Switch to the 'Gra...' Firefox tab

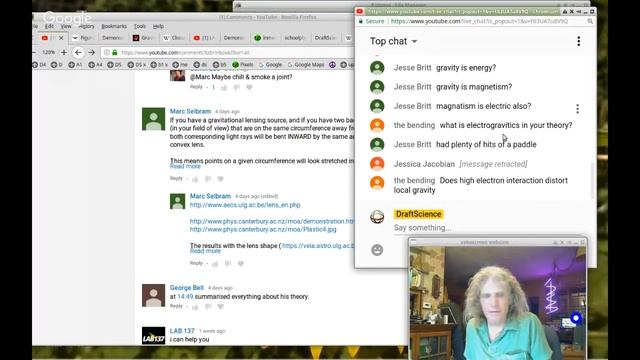(143, 38)
